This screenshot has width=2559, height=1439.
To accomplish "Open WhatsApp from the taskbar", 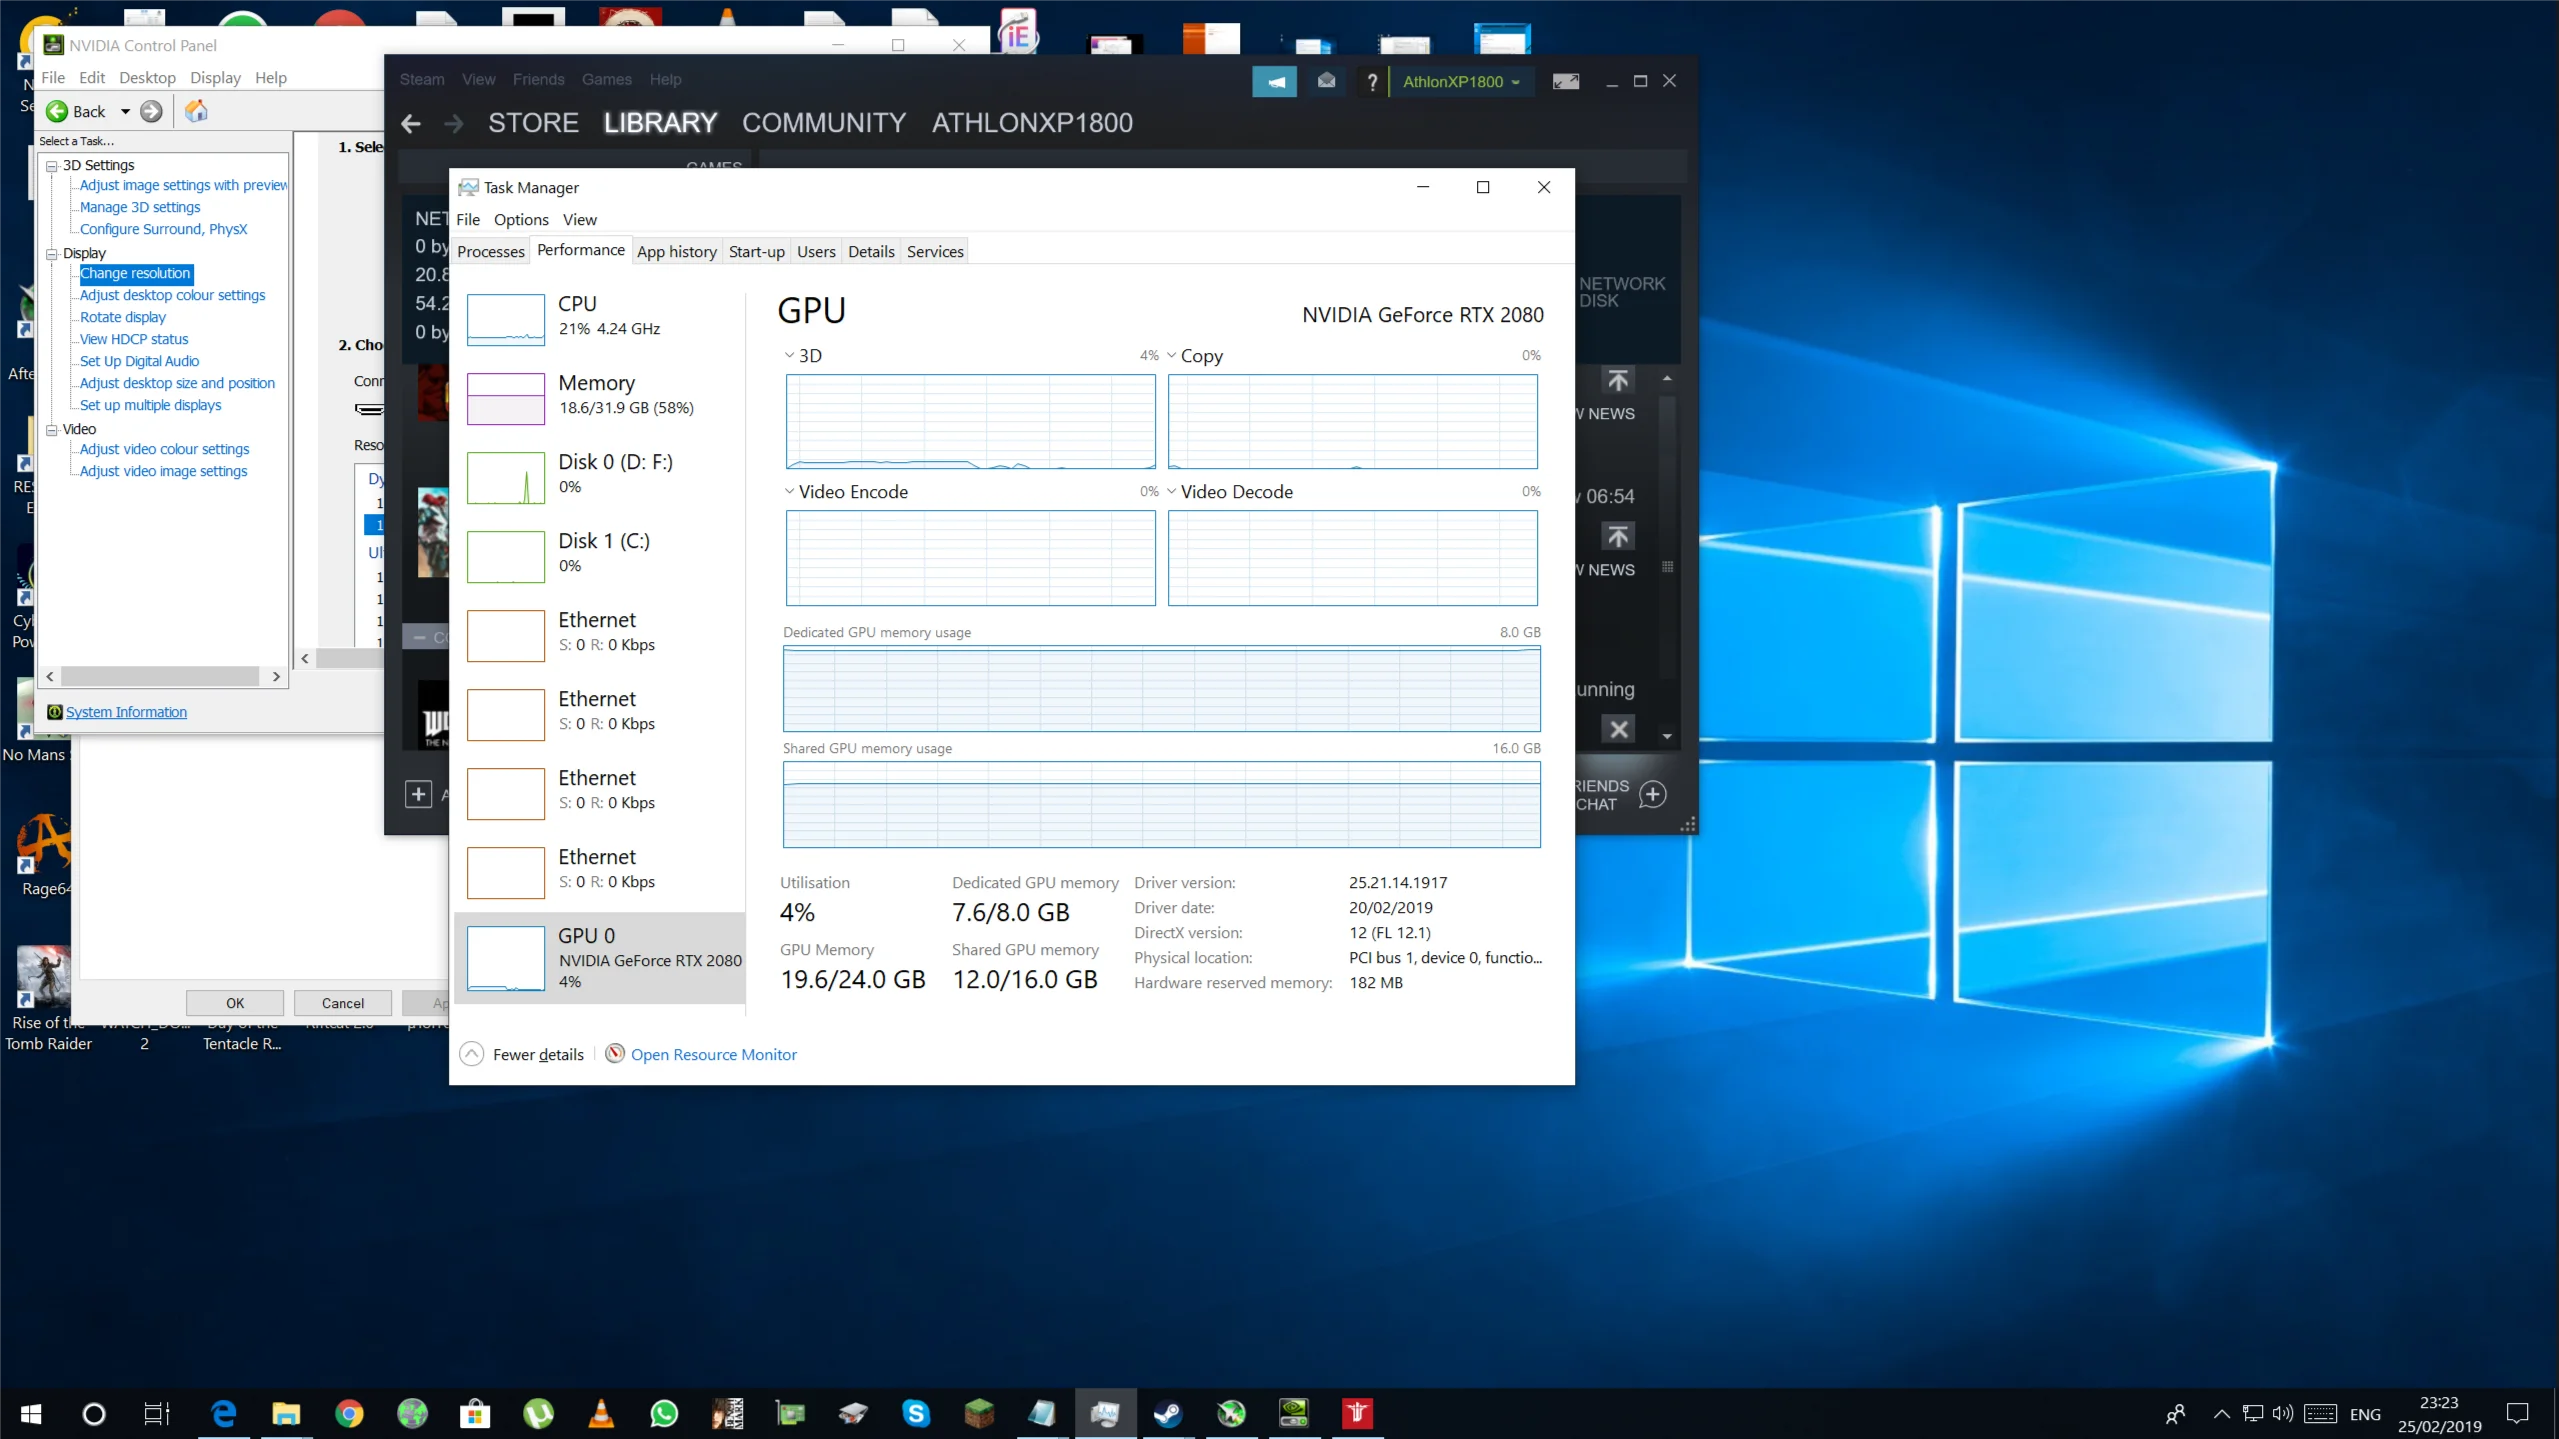I will click(664, 1413).
